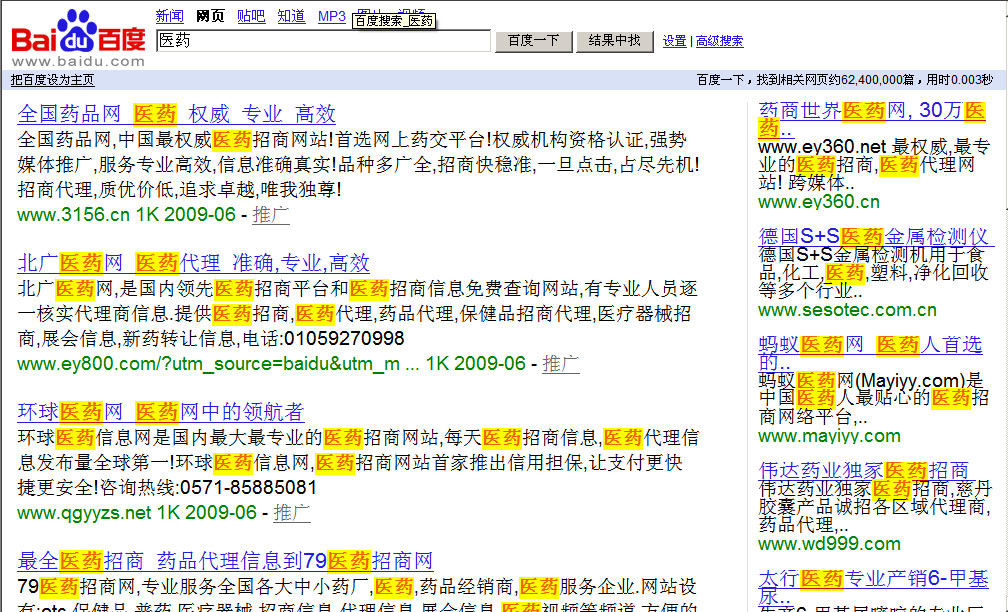Screen dimensions: 1008x612
Task: Go to the 知道 tab
Action: [291, 17]
